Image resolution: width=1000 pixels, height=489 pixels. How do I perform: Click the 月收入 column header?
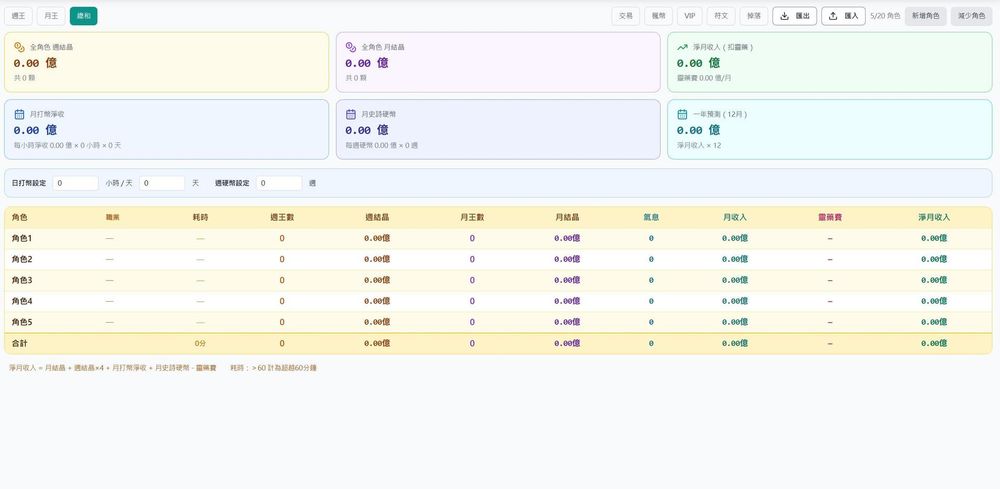735,217
